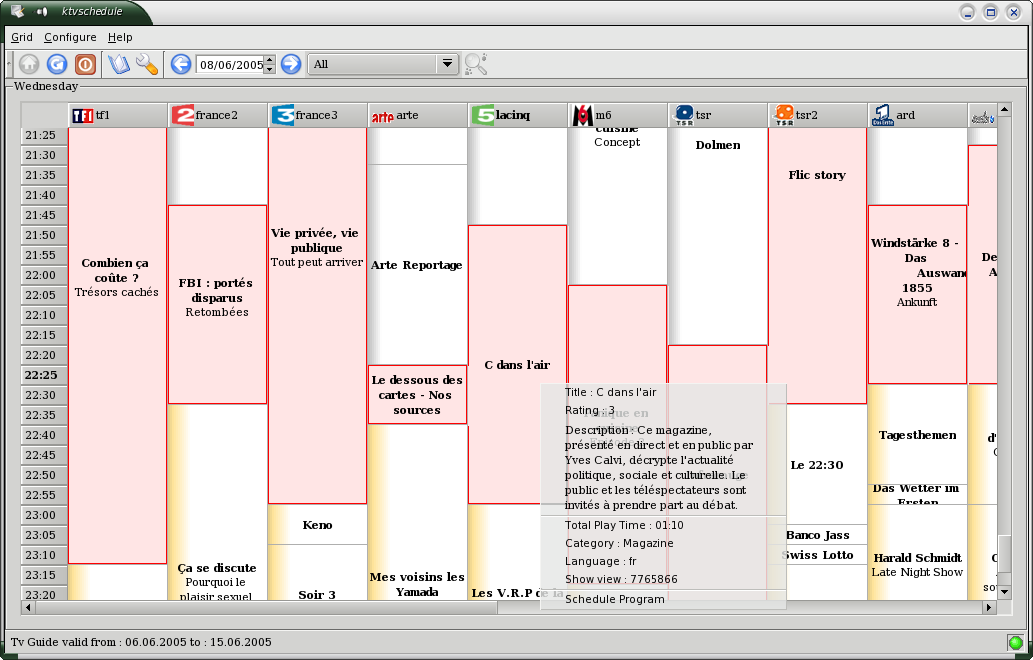The width and height of the screenshot is (1033, 660).
Task: Click the 08/06/2005 date field
Action: tap(230, 65)
